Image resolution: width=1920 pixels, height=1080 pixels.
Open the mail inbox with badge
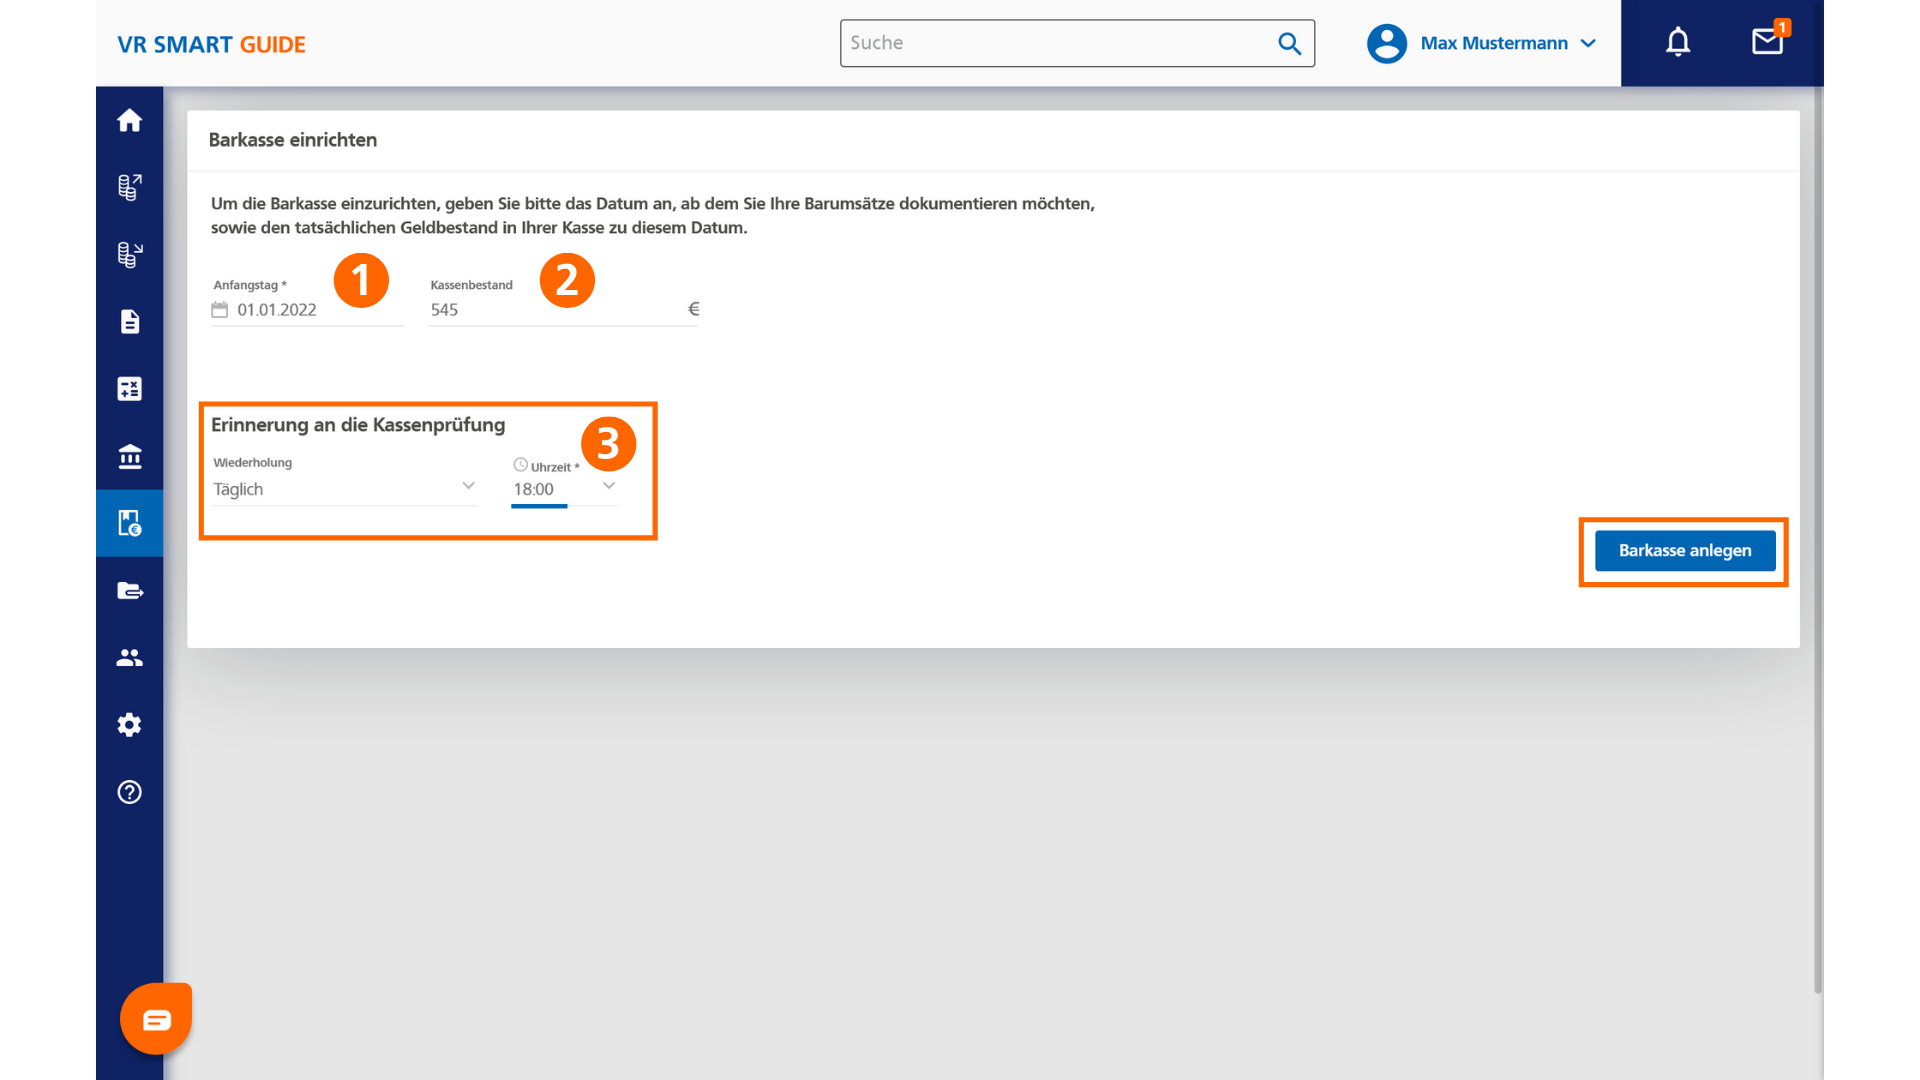[1767, 42]
